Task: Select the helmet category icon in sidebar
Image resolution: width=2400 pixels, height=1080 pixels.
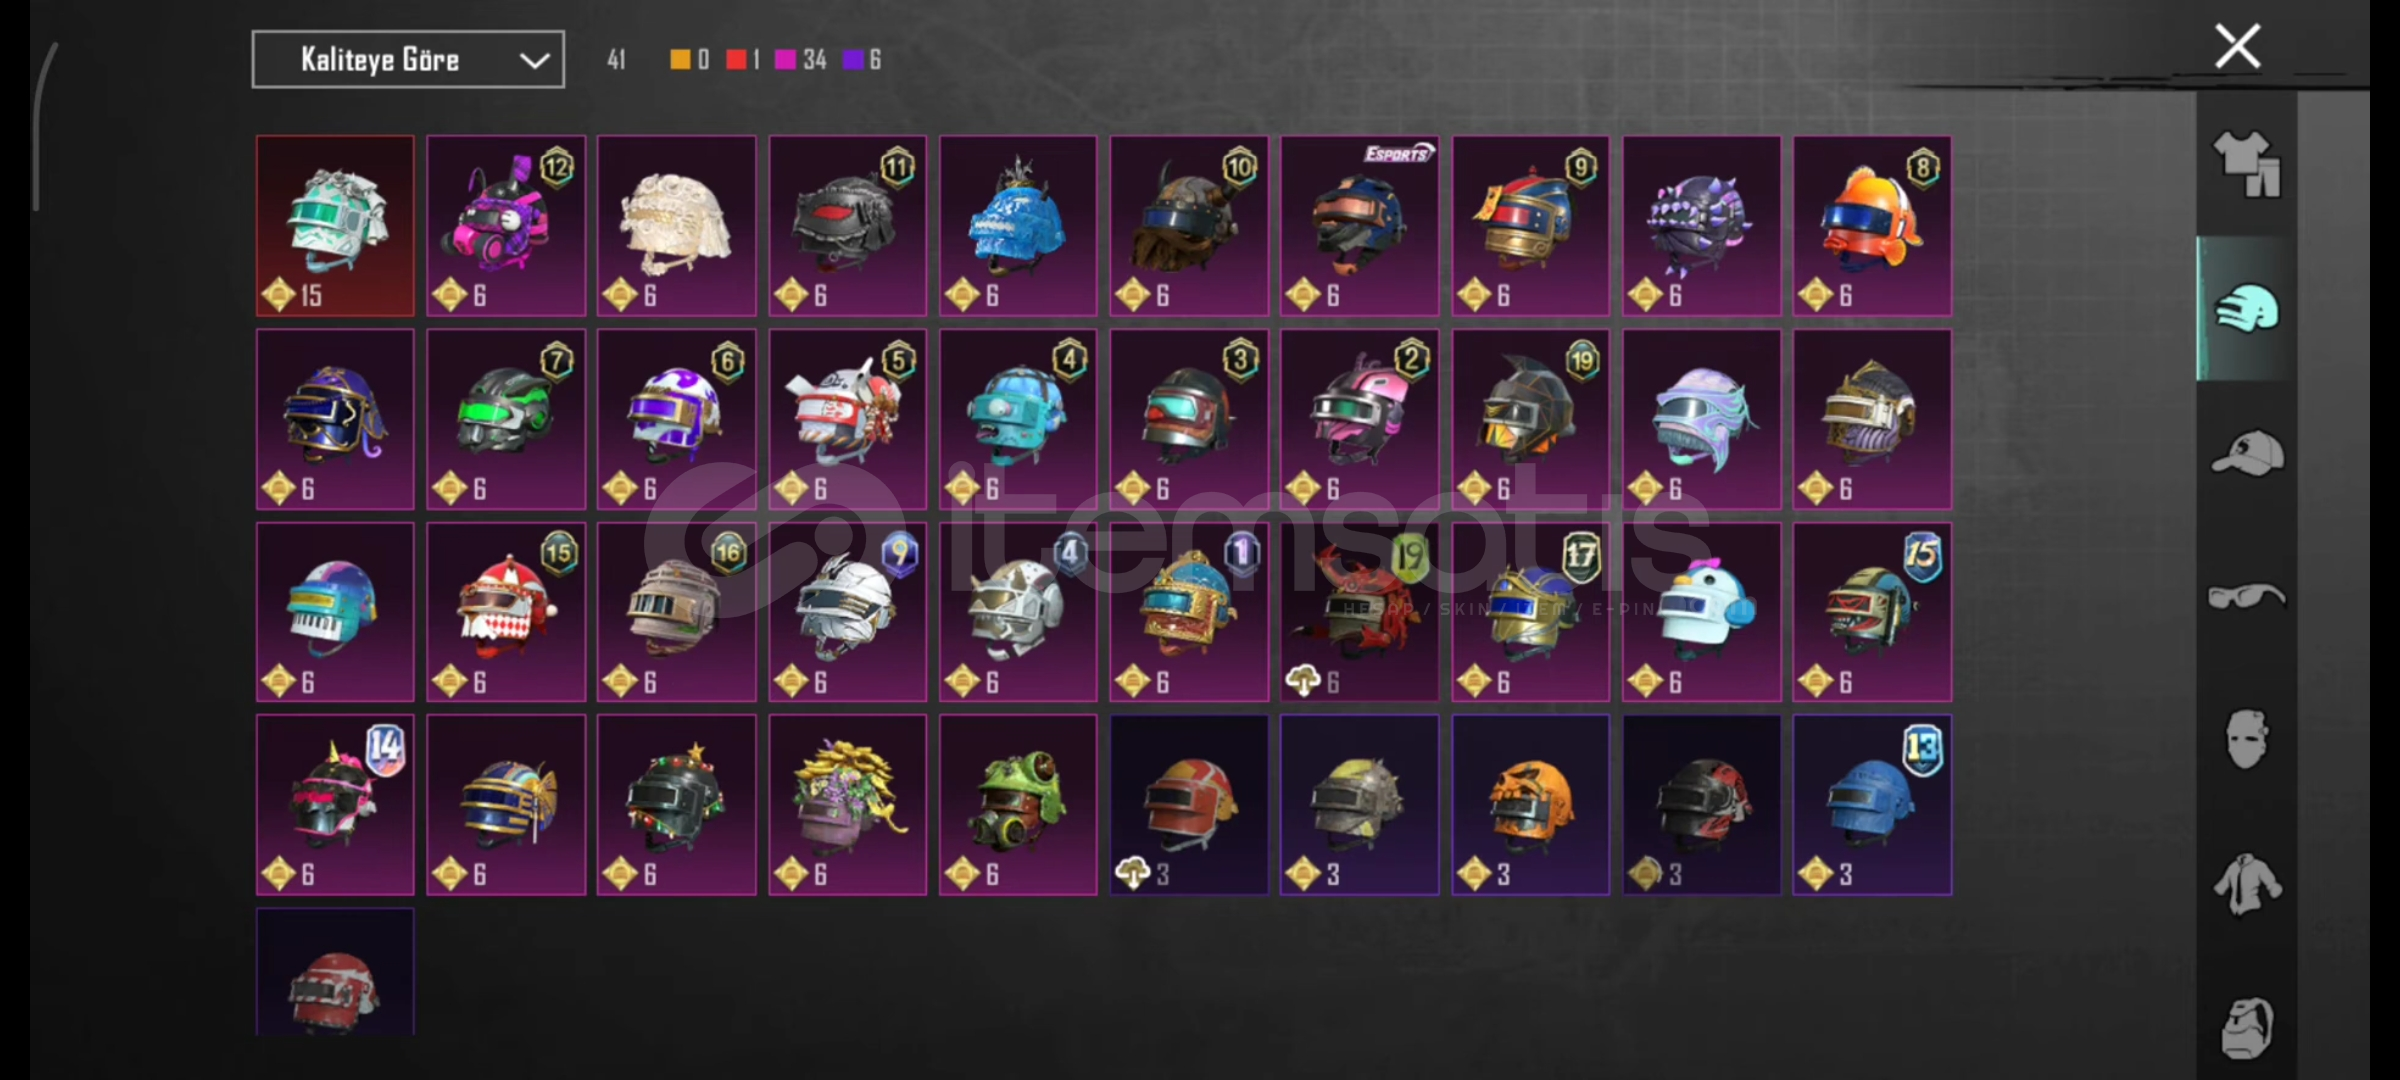Action: click(2246, 308)
